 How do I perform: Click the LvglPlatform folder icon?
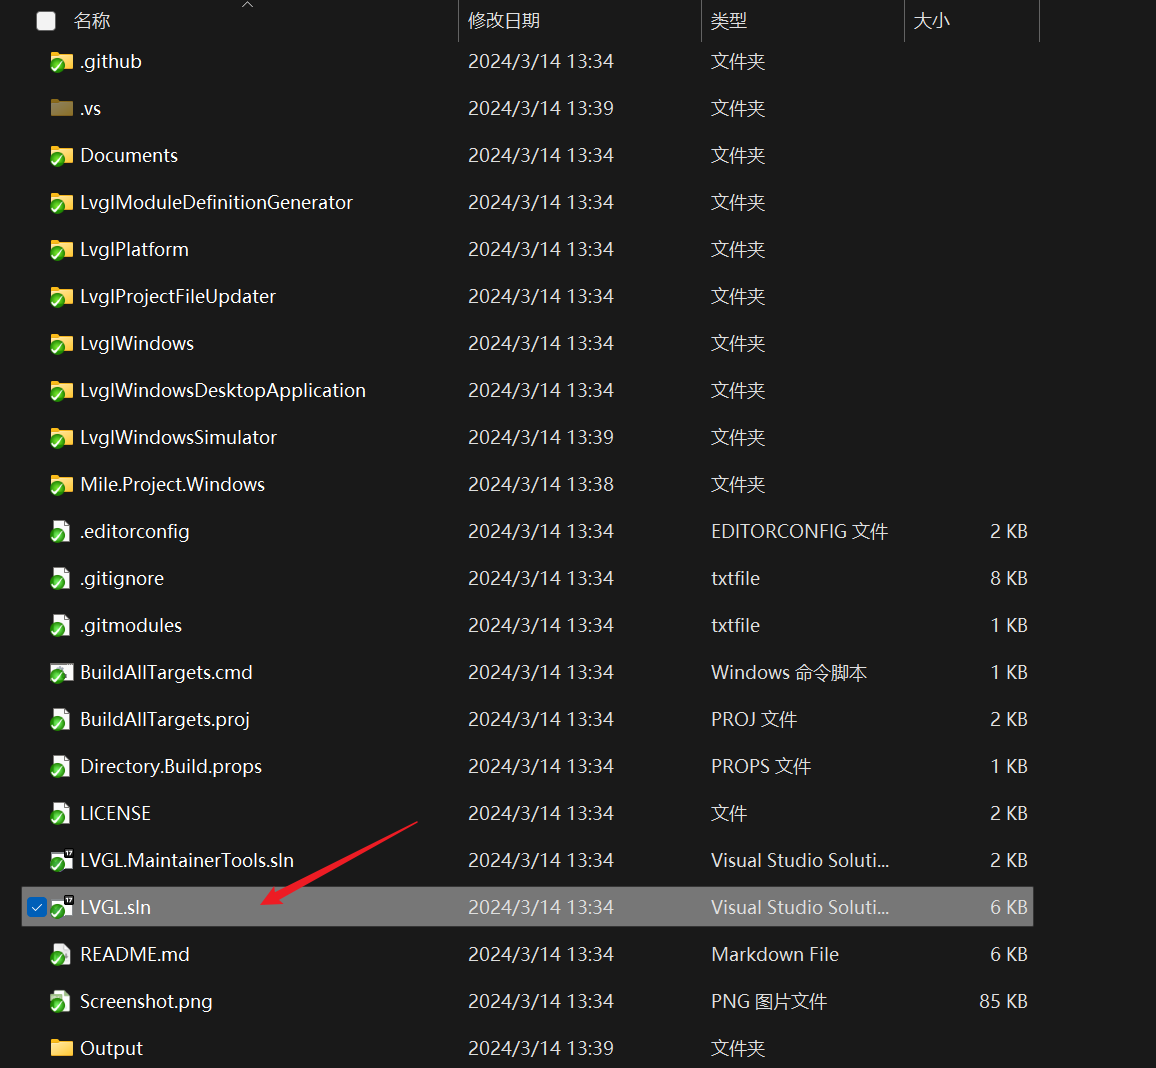click(x=61, y=250)
